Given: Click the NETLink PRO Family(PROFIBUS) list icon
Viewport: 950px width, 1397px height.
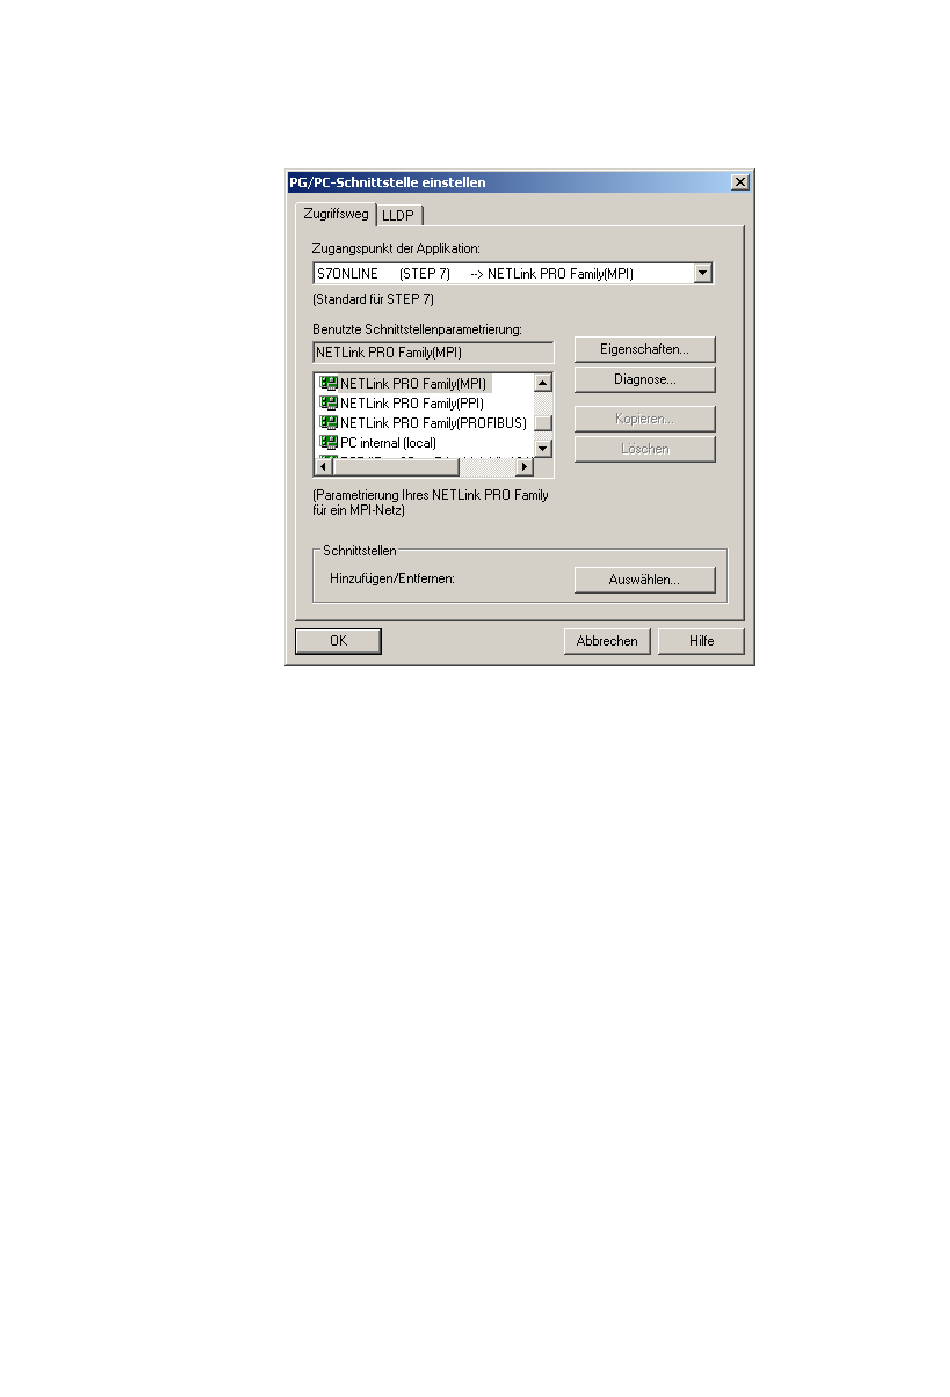Looking at the screenshot, I should click(x=328, y=423).
